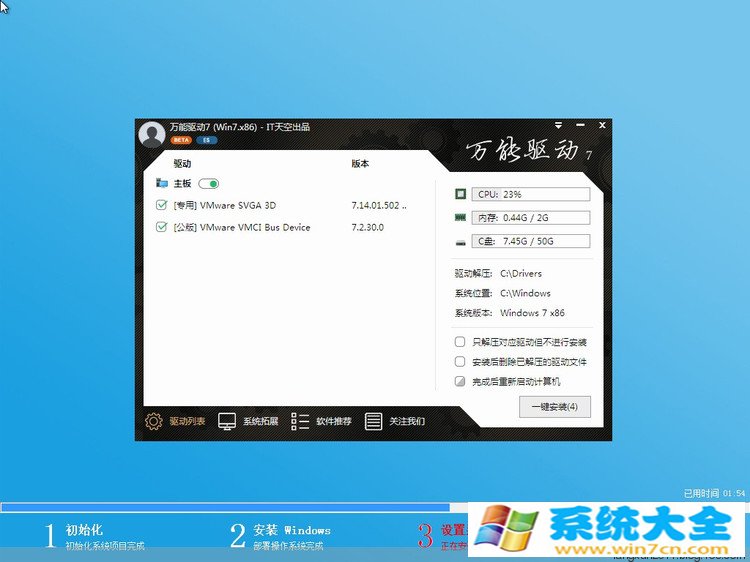Click the 主板 motherboard category icon
Image resolution: width=750 pixels, height=562 pixels.
pos(162,183)
